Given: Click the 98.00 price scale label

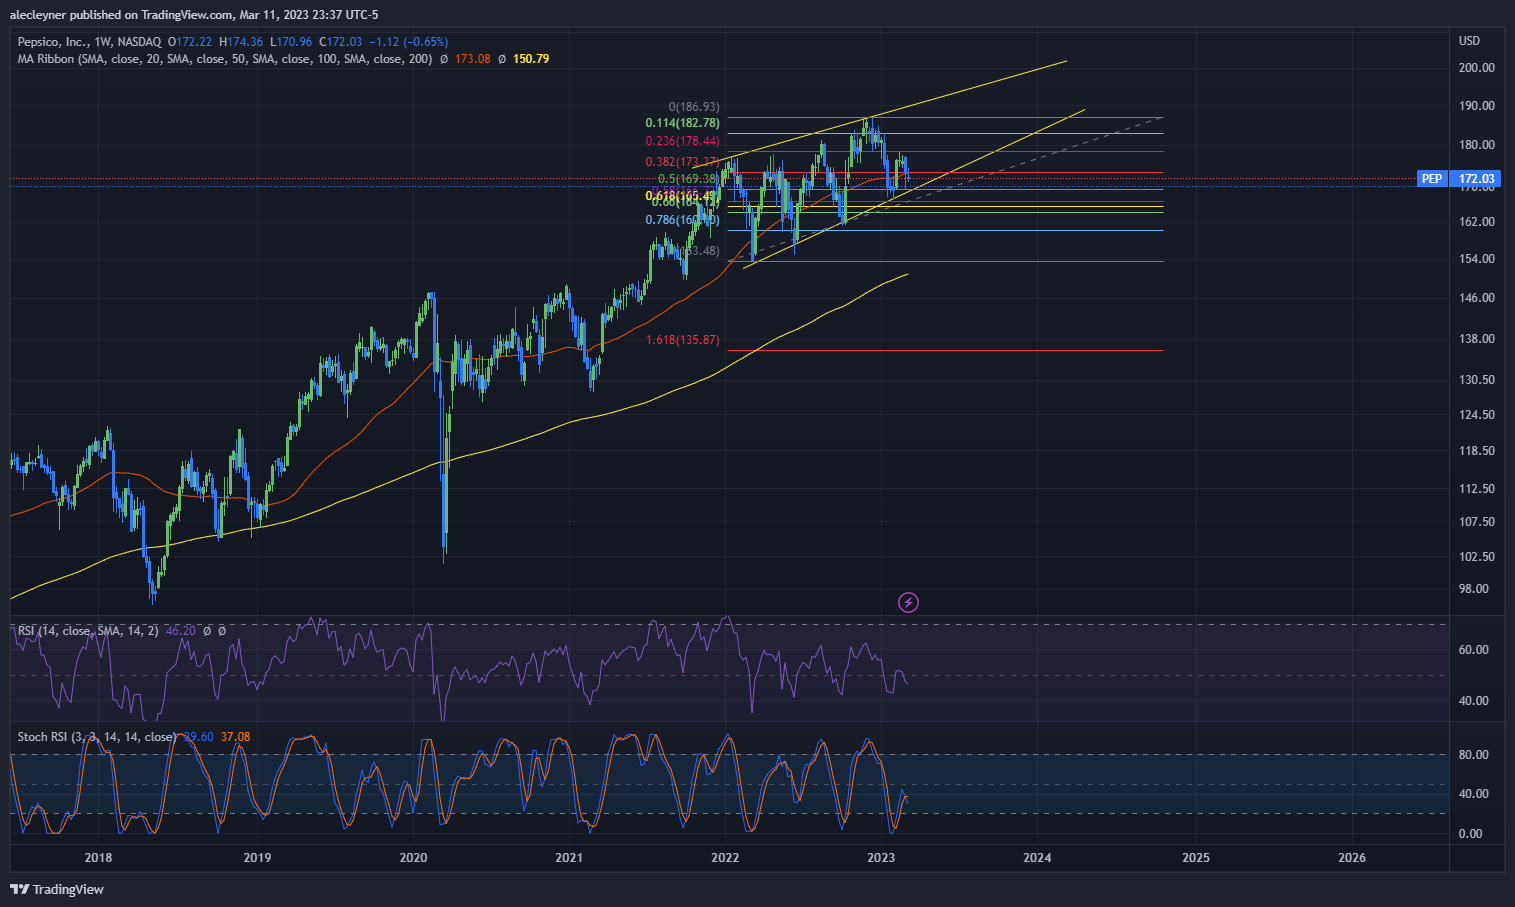Looking at the screenshot, I should coord(1474,589).
